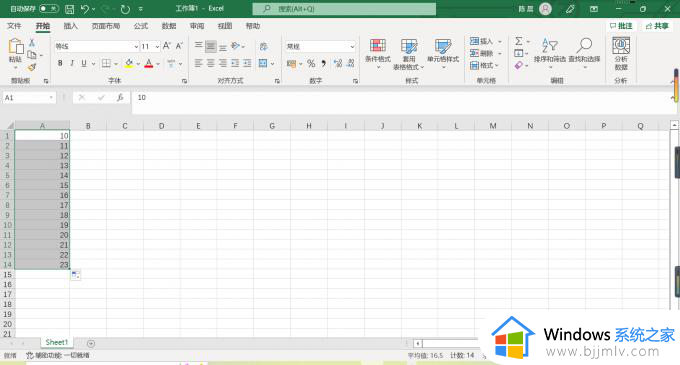This screenshot has width=680, height=365.
Task: Click the Format Painter brush icon
Action: coord(32,67)
